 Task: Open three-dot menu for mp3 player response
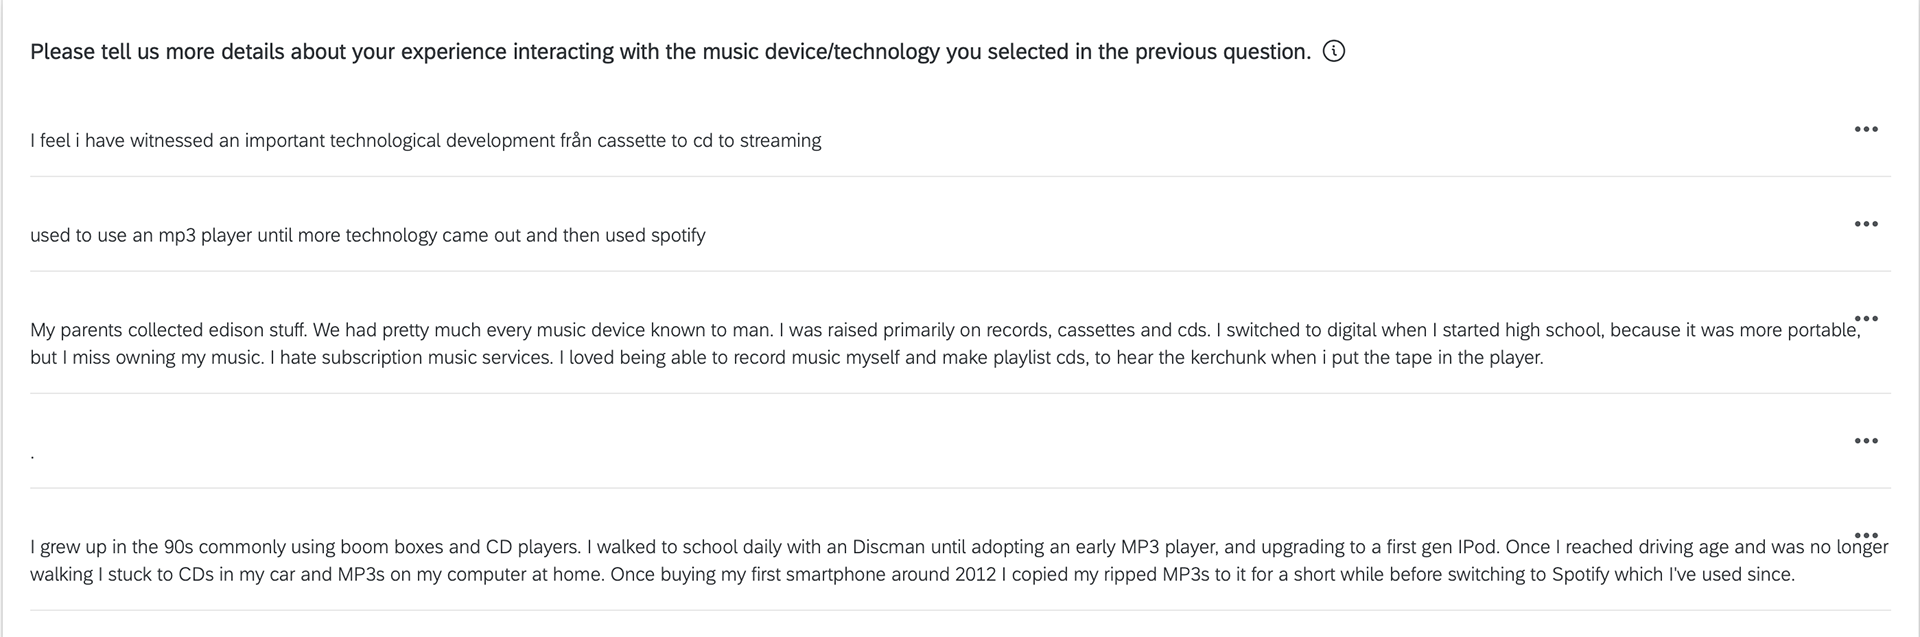click(x=1866, y=224)
